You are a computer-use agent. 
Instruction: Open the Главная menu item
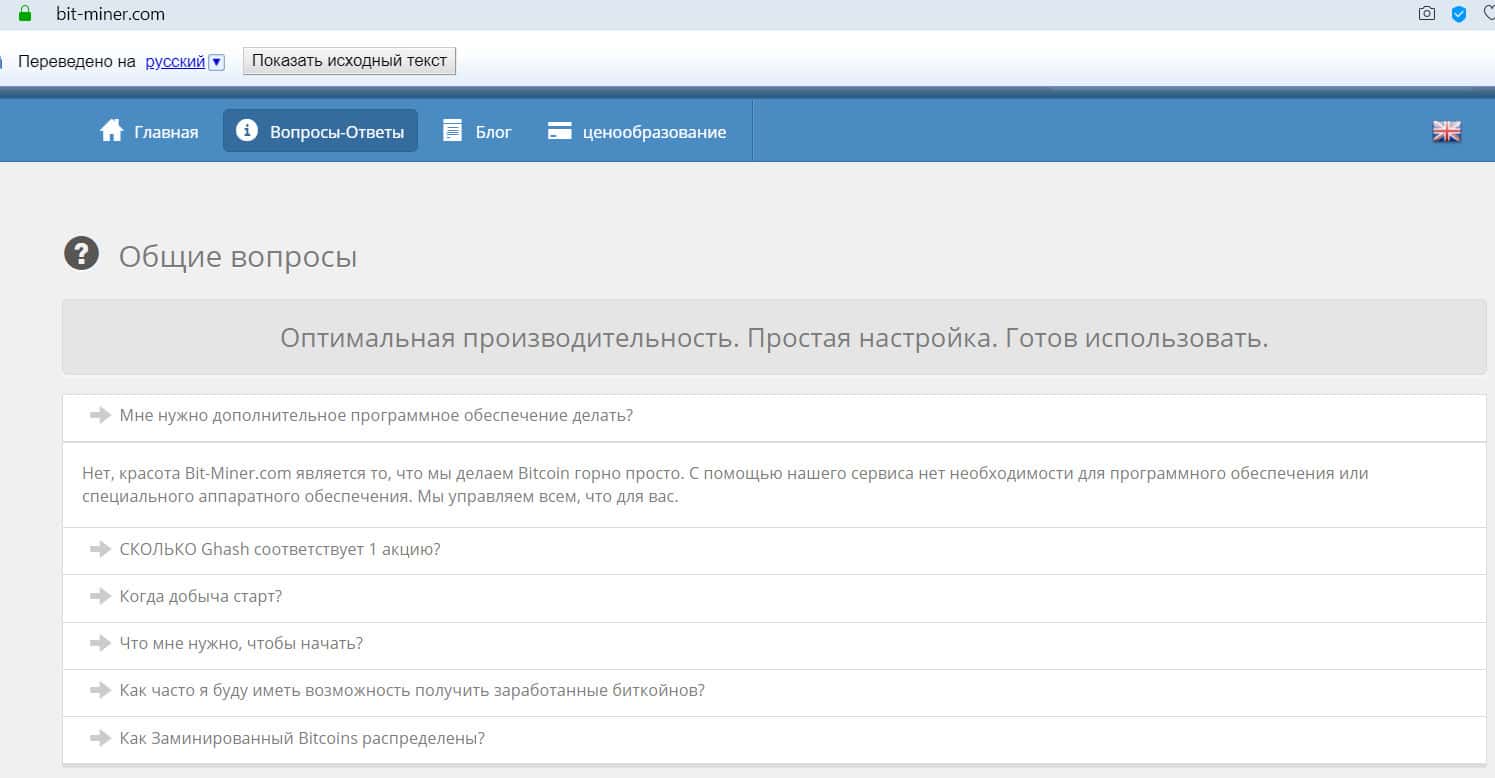(165, 132)
